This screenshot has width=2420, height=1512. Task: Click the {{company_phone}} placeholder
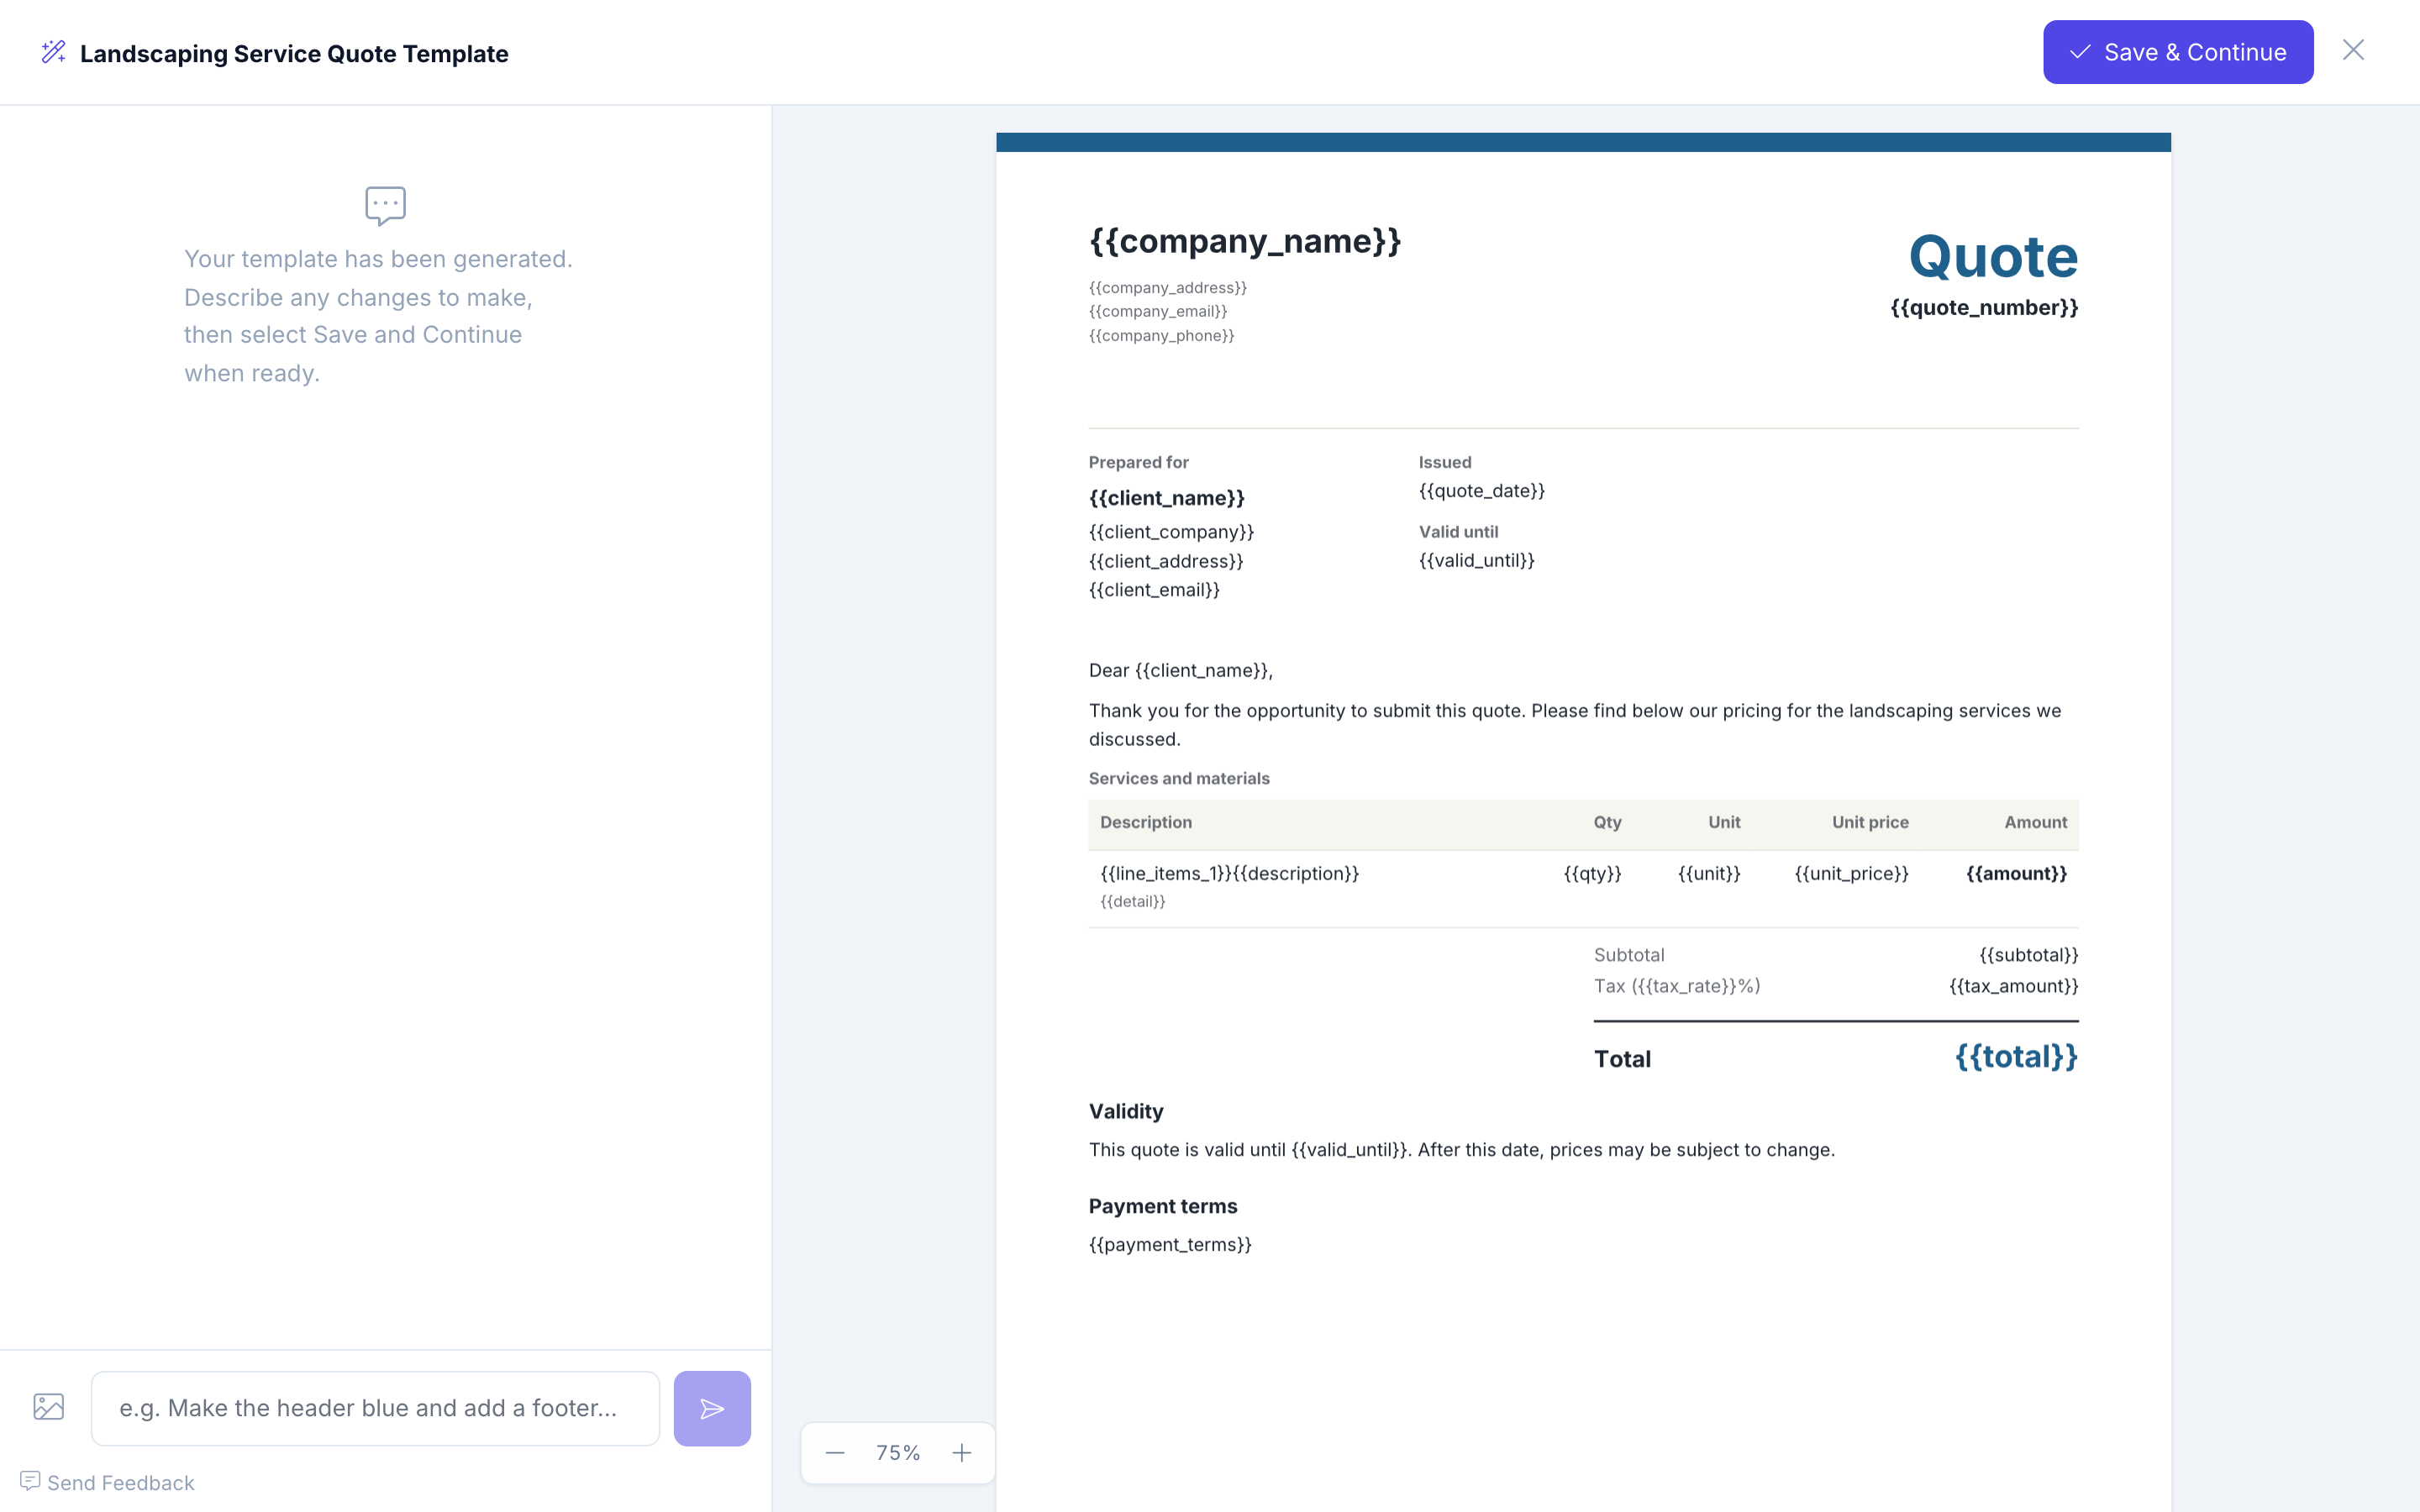click(x=1162, y=336)
